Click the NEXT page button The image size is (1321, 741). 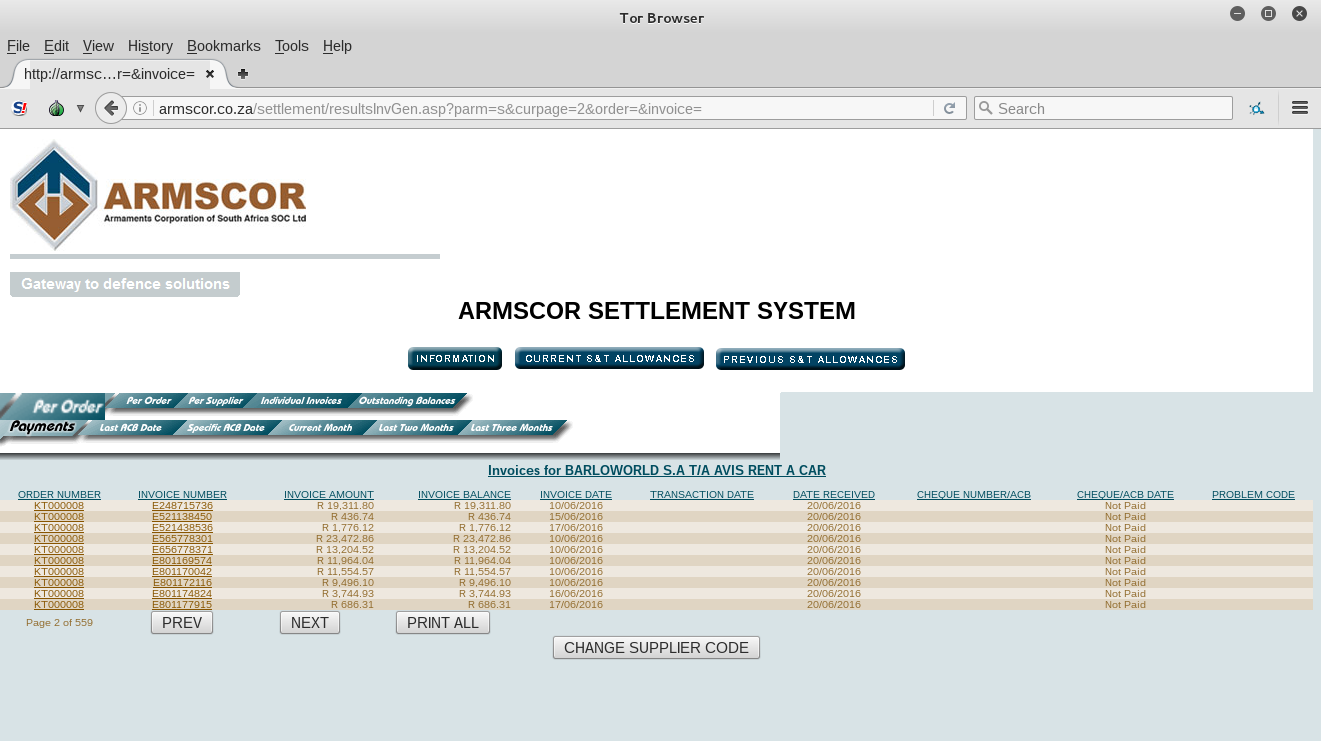[310, 623]
